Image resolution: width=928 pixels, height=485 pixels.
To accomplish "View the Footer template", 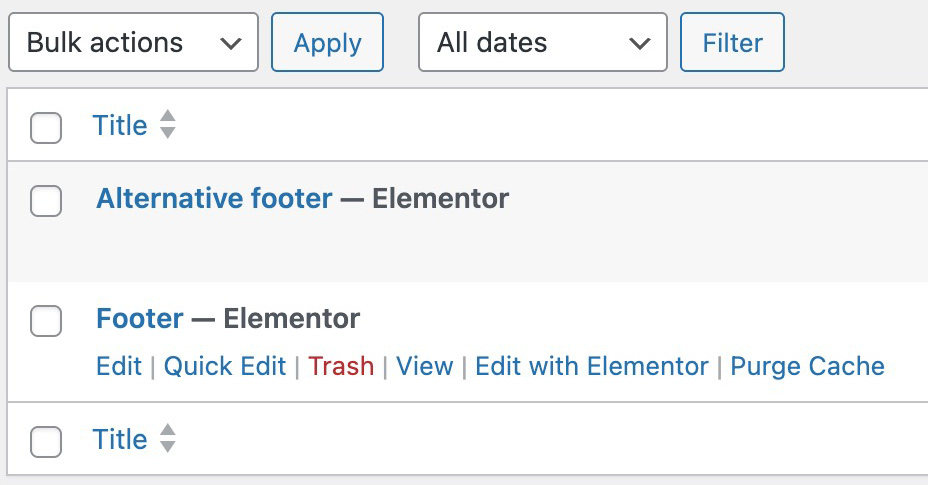I will click(x=425, y=367).
